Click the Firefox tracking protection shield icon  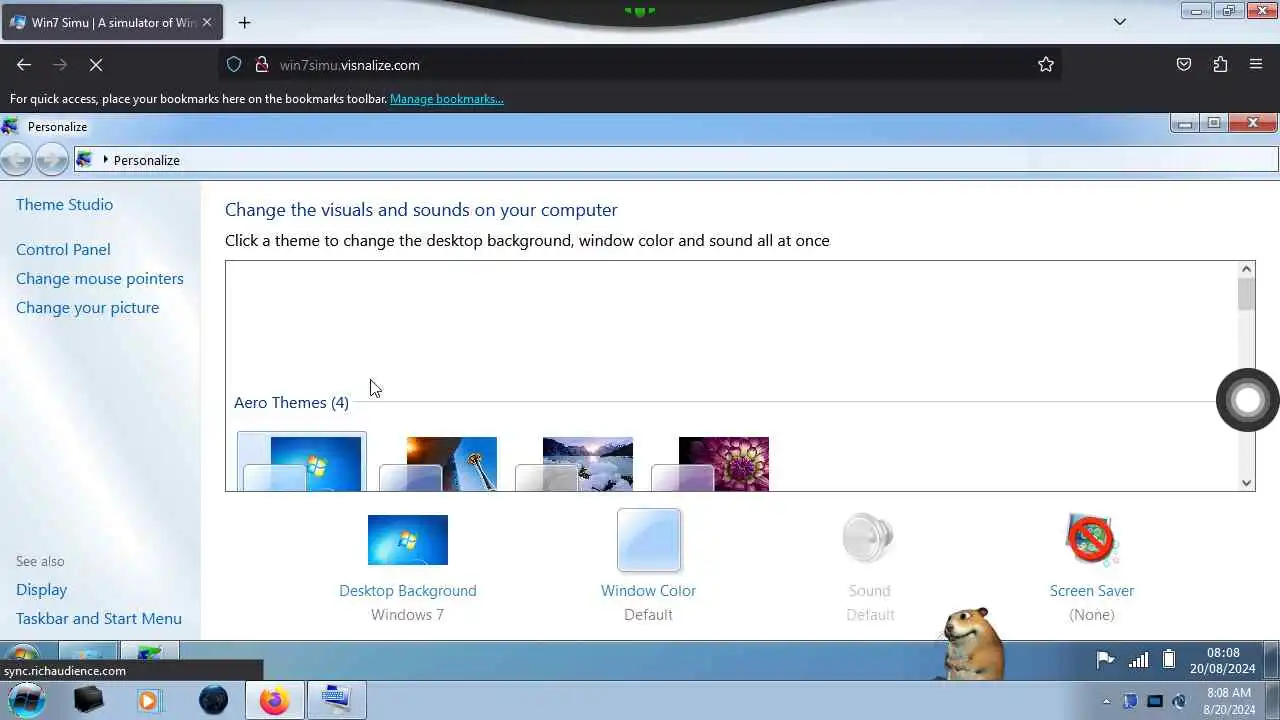[x=234, y=64]
